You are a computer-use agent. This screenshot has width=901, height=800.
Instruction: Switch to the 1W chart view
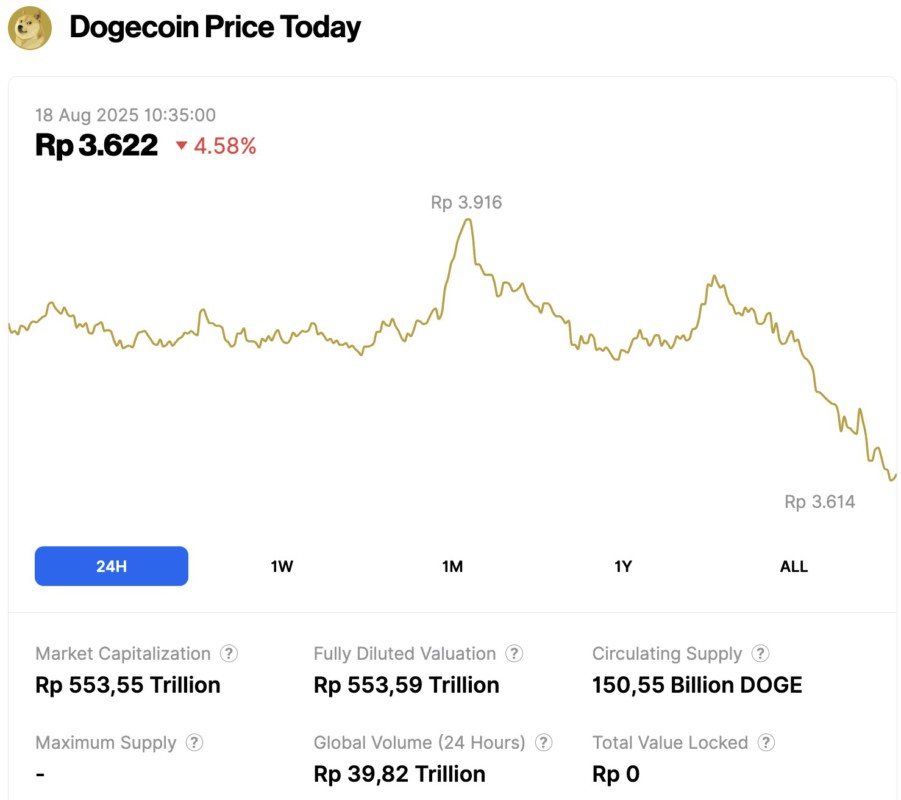(281, 566)
